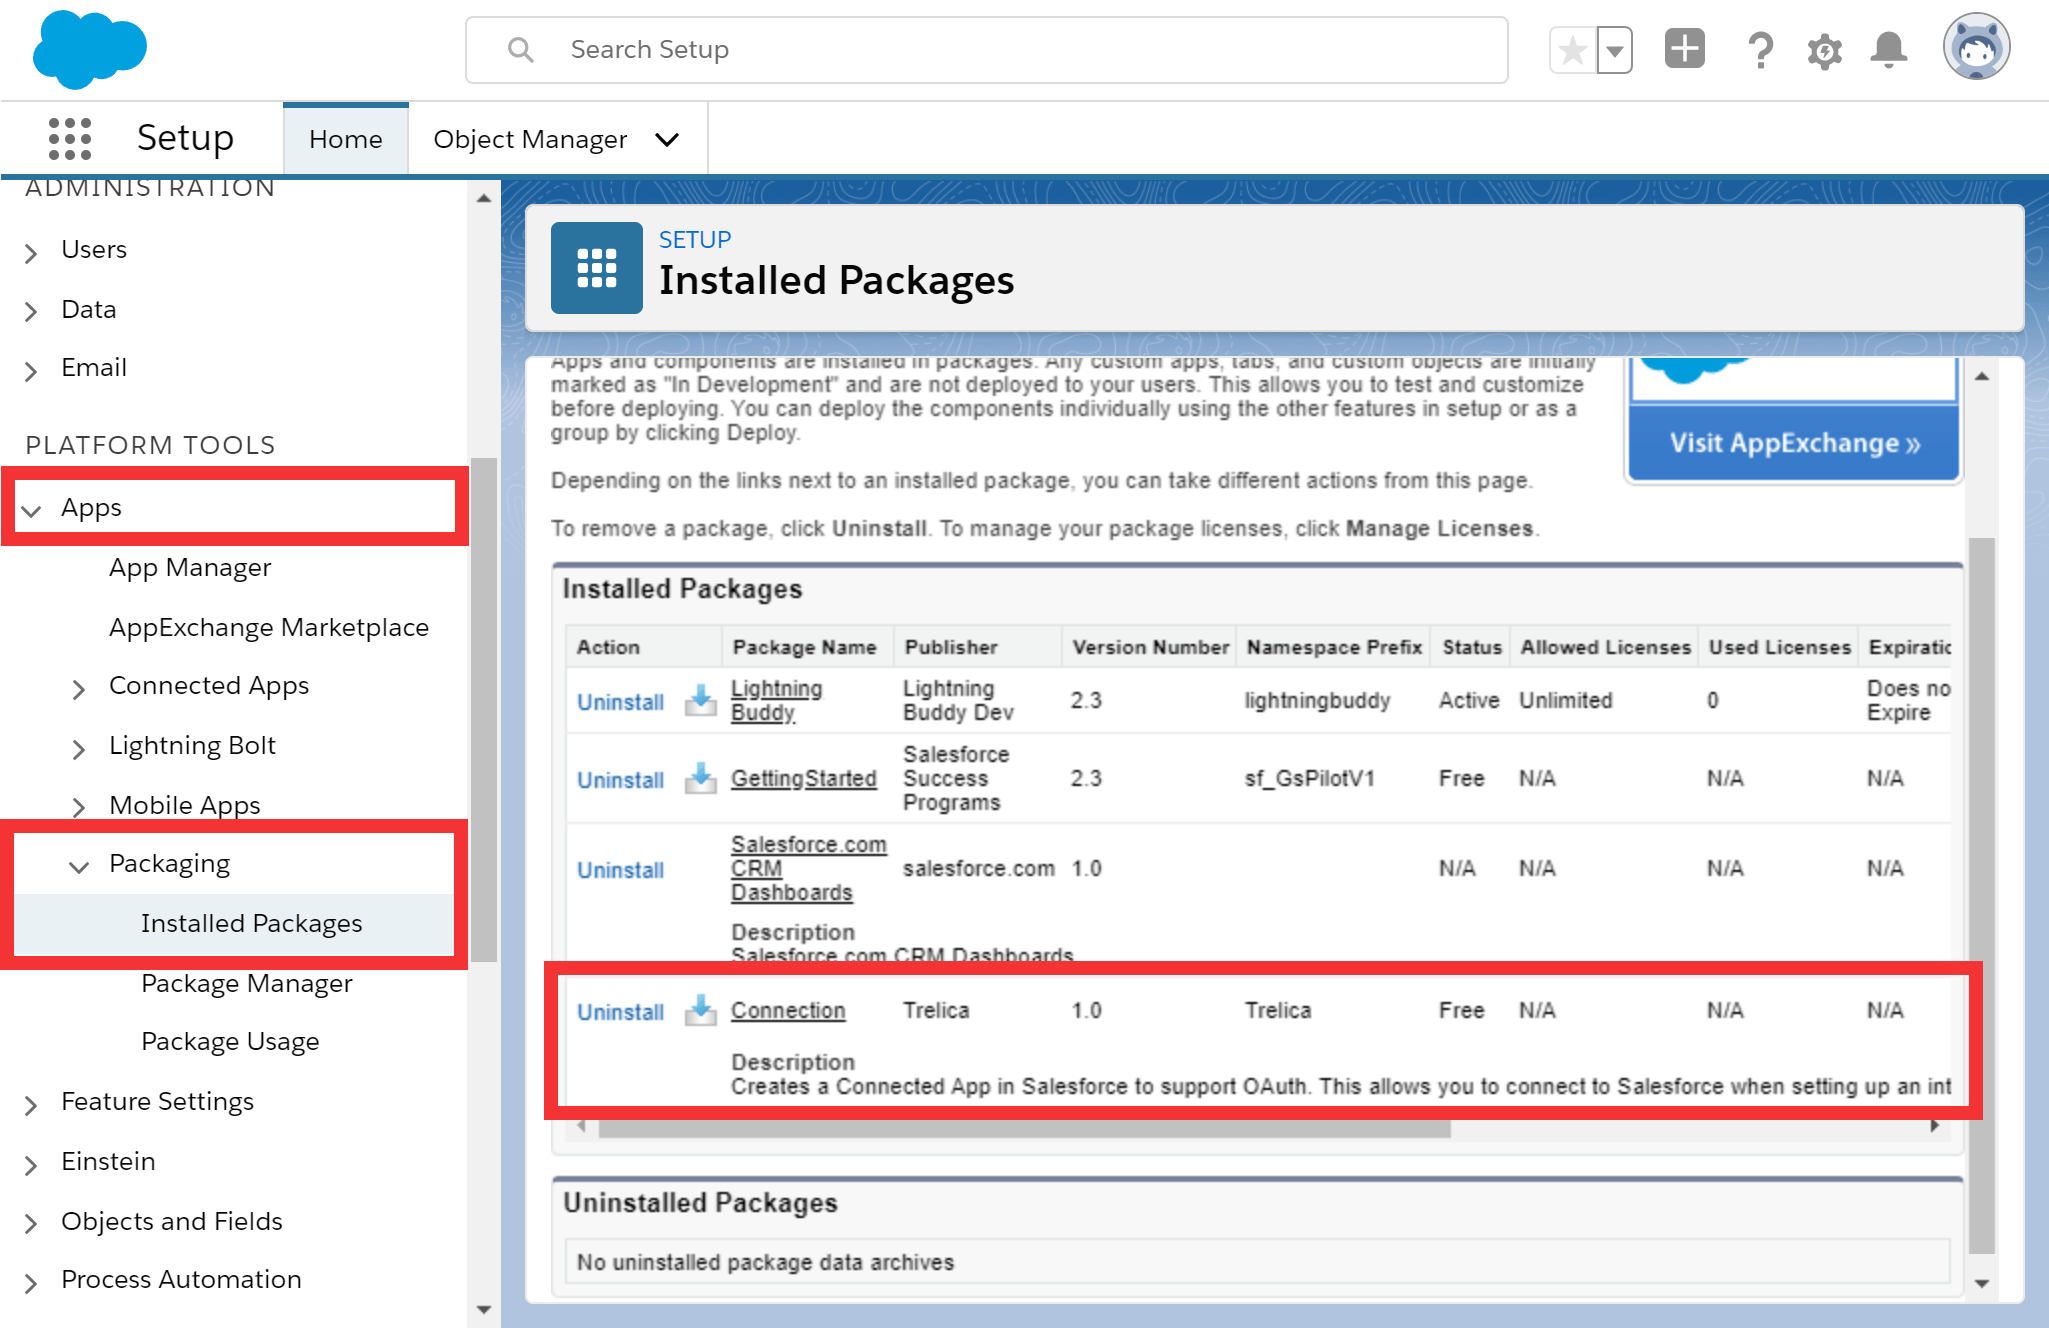Open Package Manager in sidebar
Viewport: 2049px width, 1328px height.
coord(247,984)
